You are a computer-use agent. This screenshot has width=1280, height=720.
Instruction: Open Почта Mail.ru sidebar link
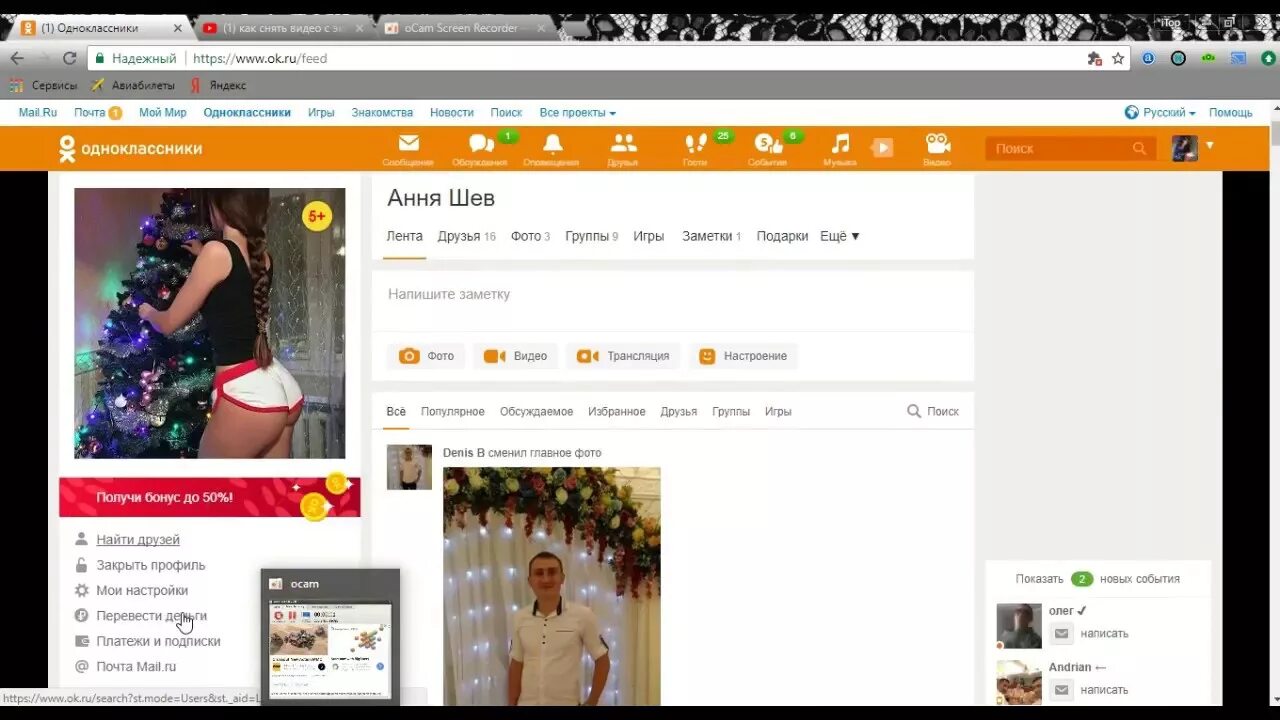pyautogui.click(x=136, y=666)
